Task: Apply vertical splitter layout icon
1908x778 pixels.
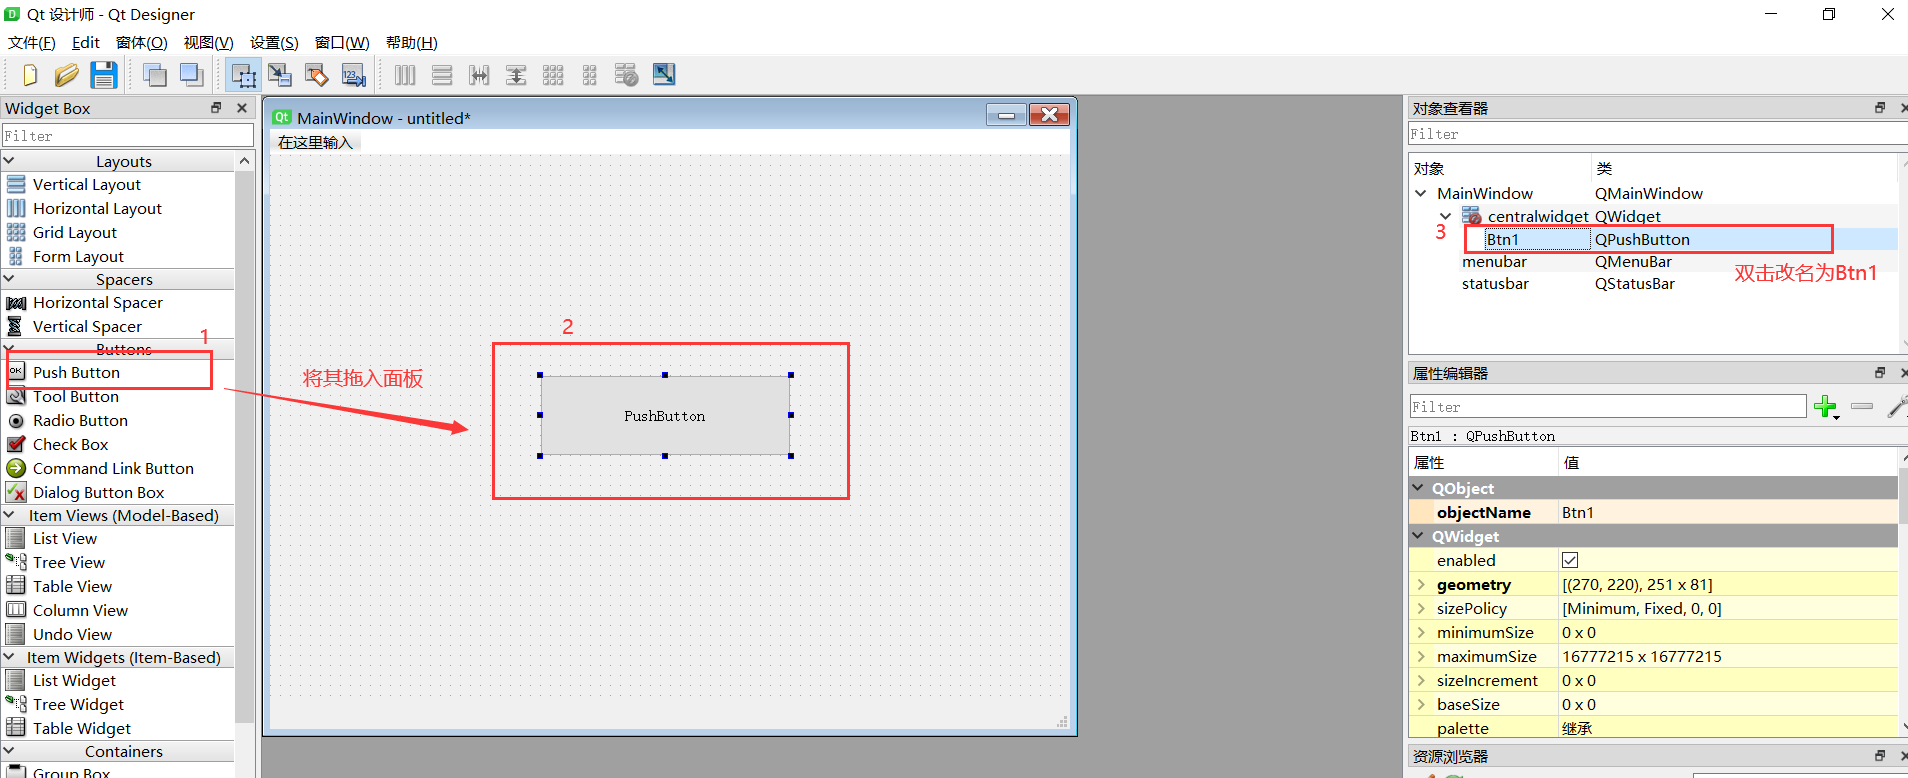Action: click(516, 75)
